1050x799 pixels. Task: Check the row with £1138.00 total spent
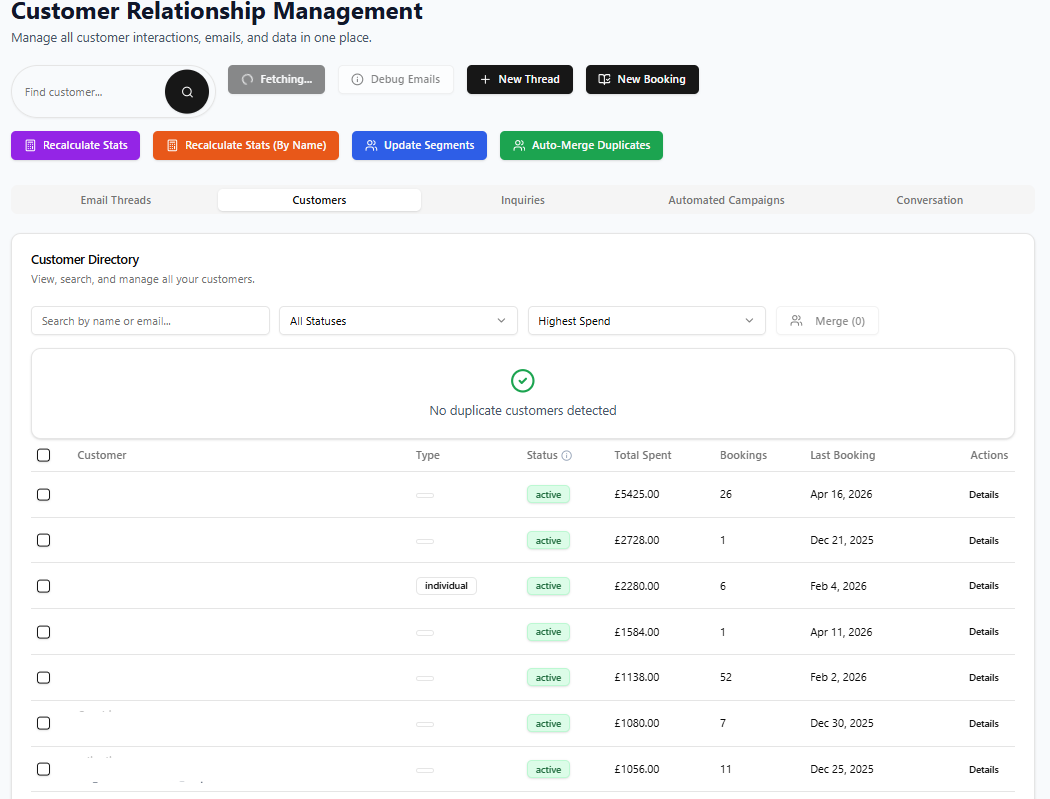pos(44,677)
